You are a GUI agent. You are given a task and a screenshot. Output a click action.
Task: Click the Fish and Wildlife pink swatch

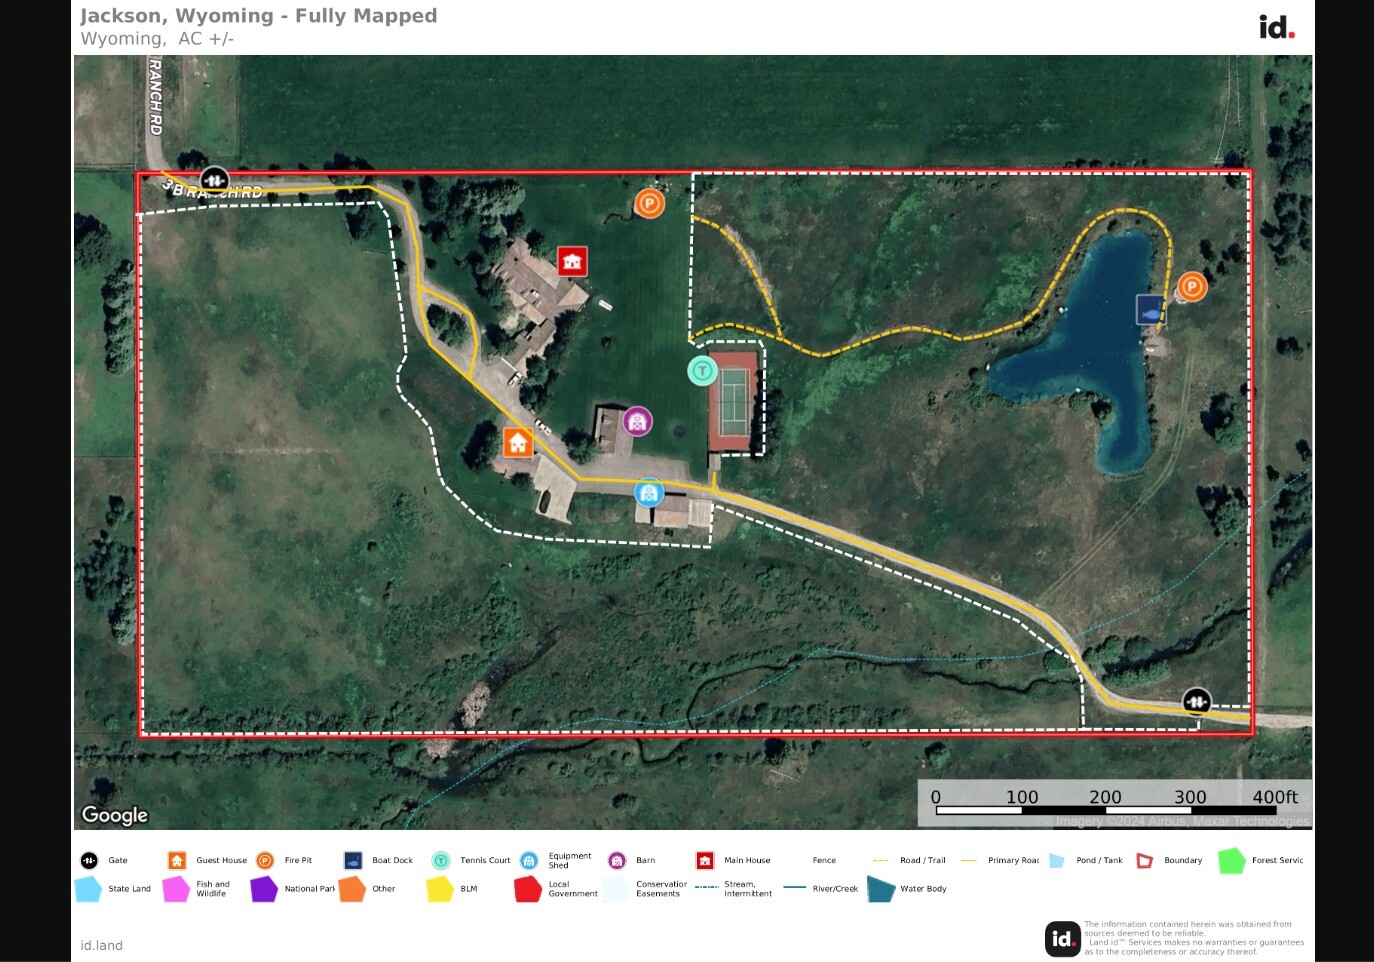click(176, 888)
